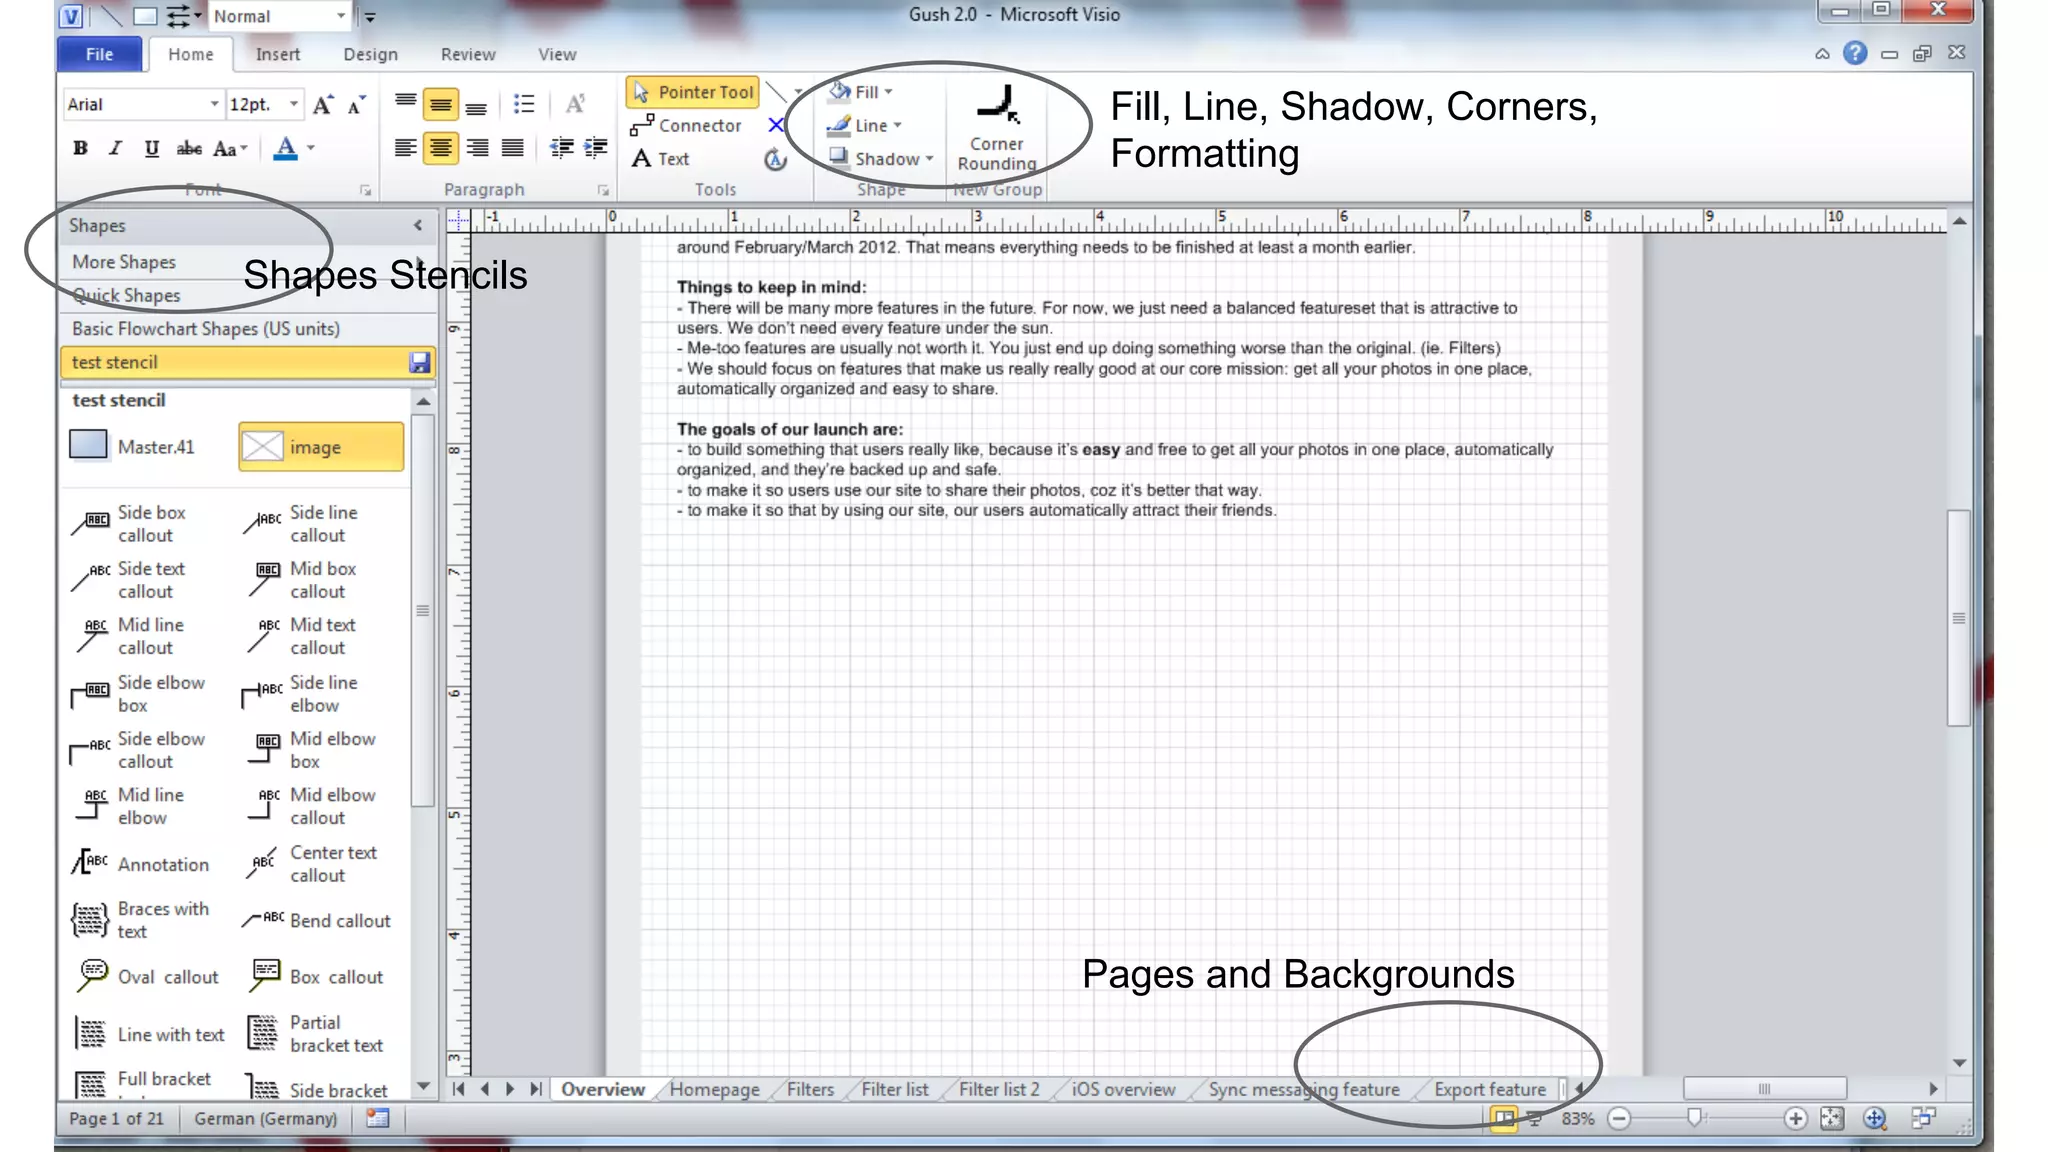Click the zoom out minus button
The image size is (2048, 1152).
pos(1619,1119)
